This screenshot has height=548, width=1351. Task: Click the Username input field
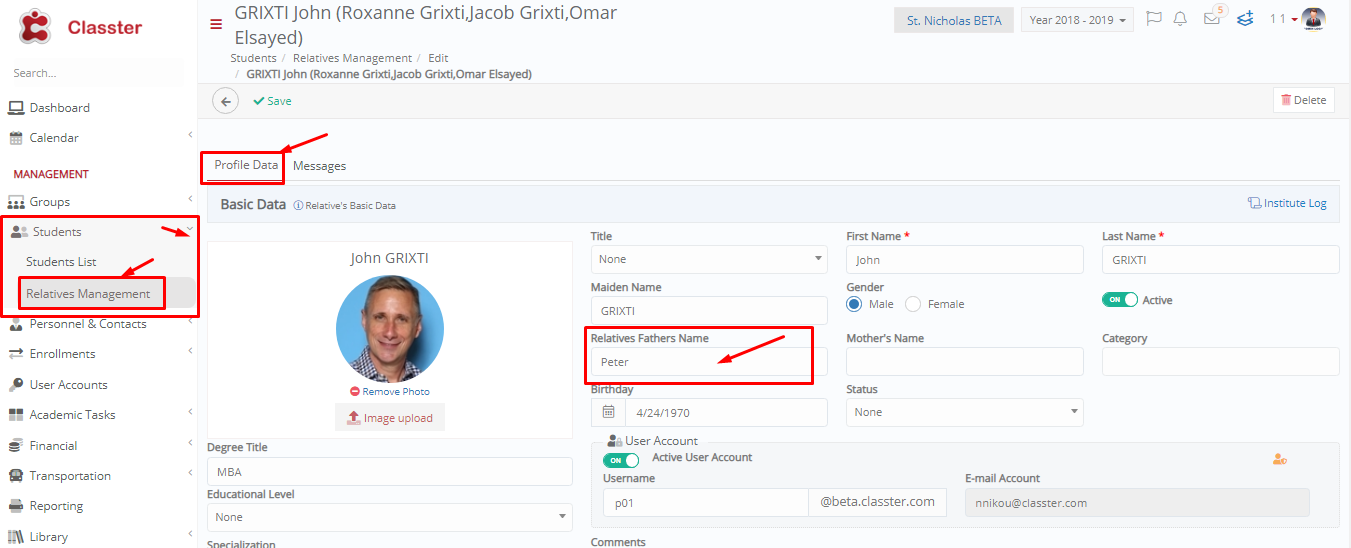(705, 502)
